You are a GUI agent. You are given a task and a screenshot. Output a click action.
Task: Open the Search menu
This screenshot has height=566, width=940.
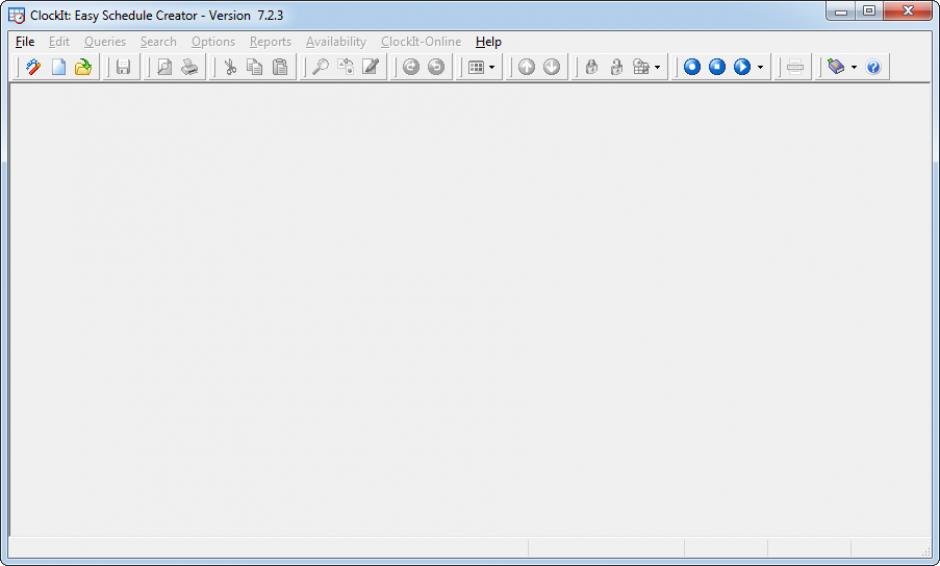158,41
